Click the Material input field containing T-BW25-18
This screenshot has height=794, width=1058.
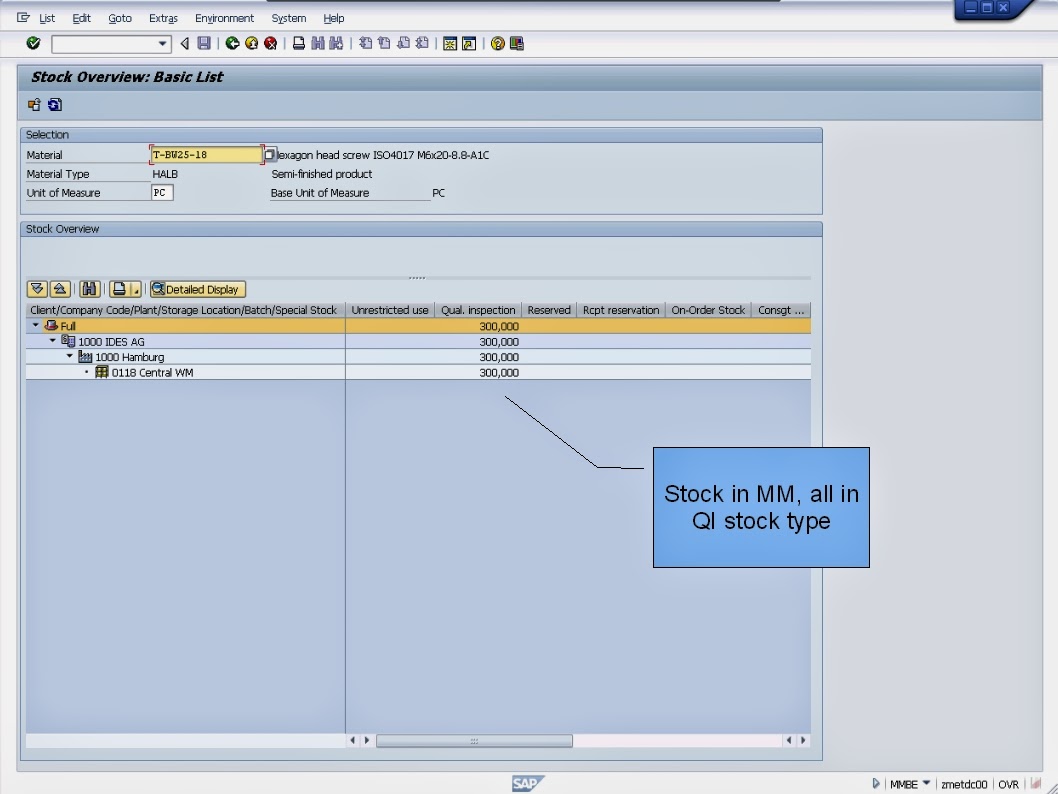click(x=205, y=154)
